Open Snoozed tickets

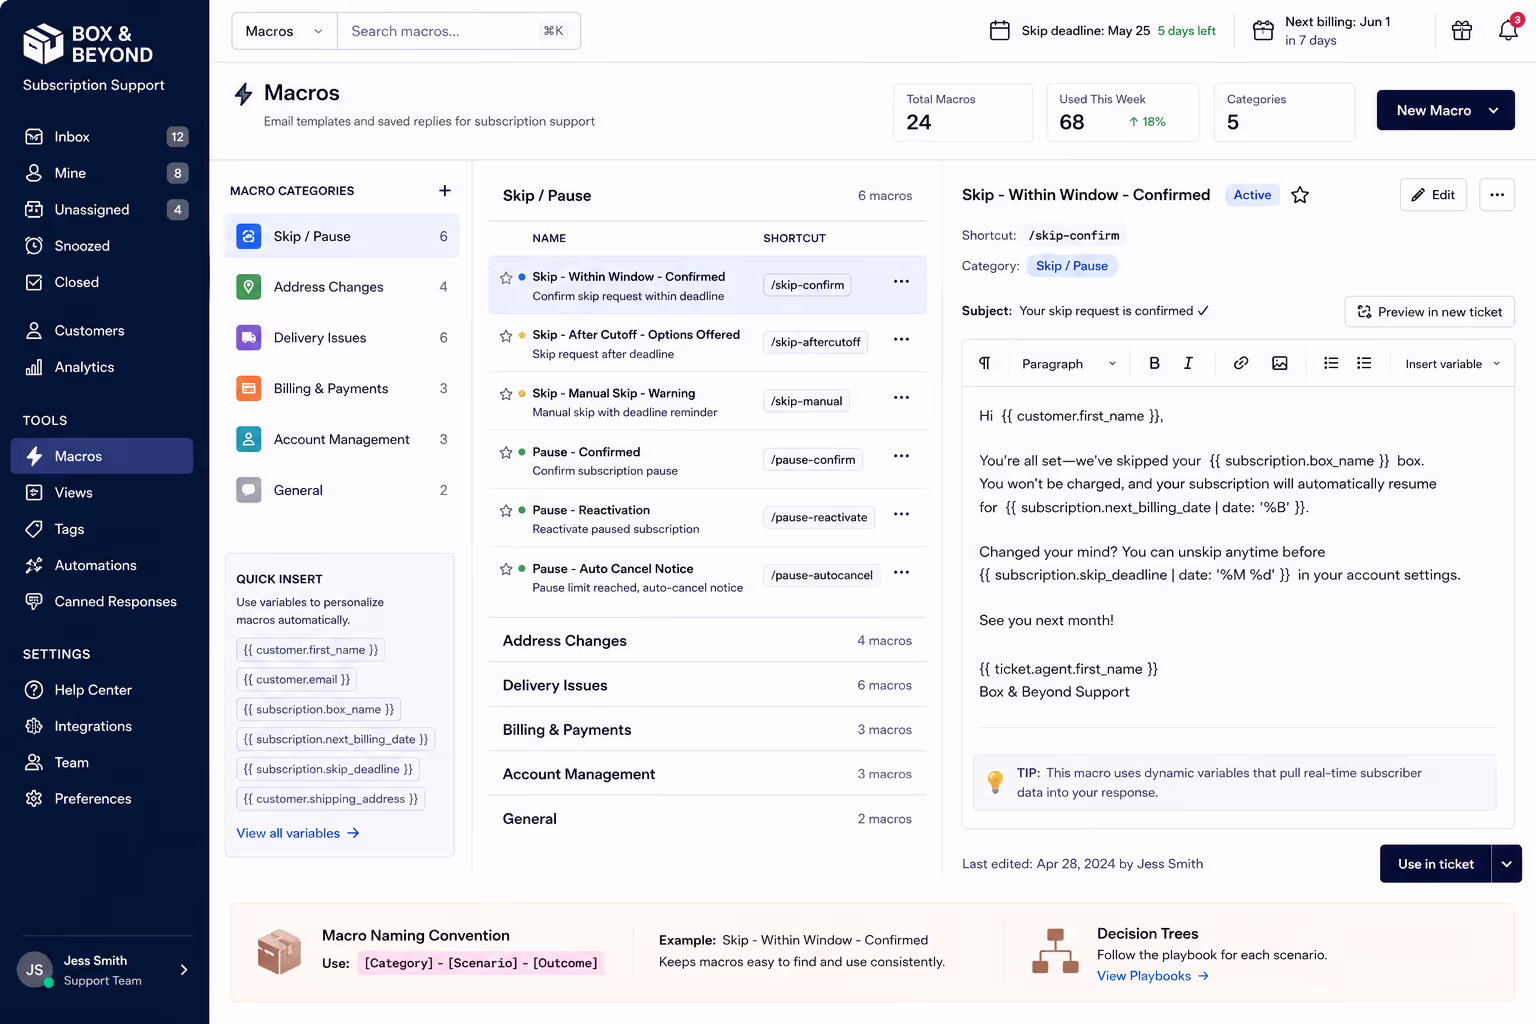(102, 246)
